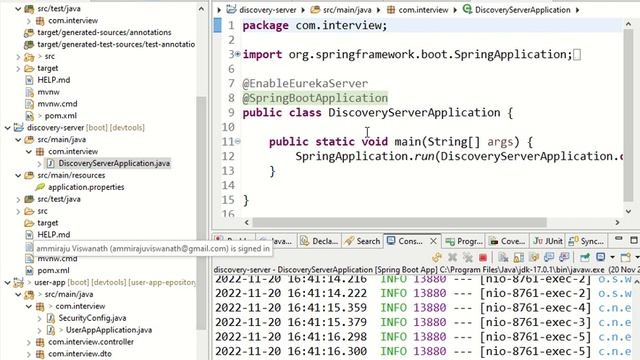This screenshot has width=640, height=360.
Task: Click com.interview.dto package icon
Action: click(40, 354)
